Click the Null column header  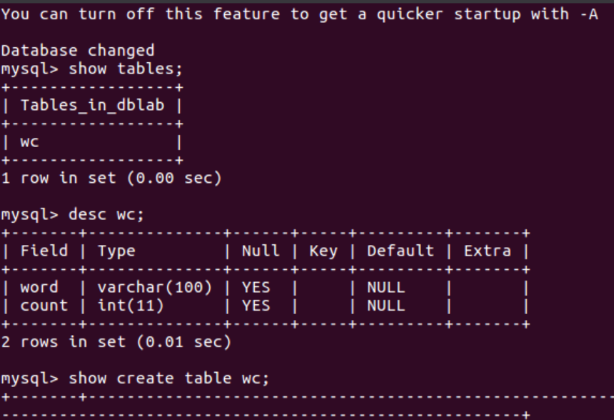point(260,251)
